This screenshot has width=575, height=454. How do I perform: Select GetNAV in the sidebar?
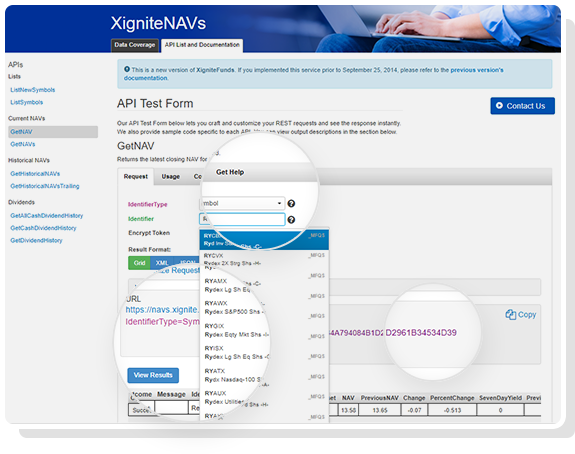pyautogui.click(x=53, y=132)
